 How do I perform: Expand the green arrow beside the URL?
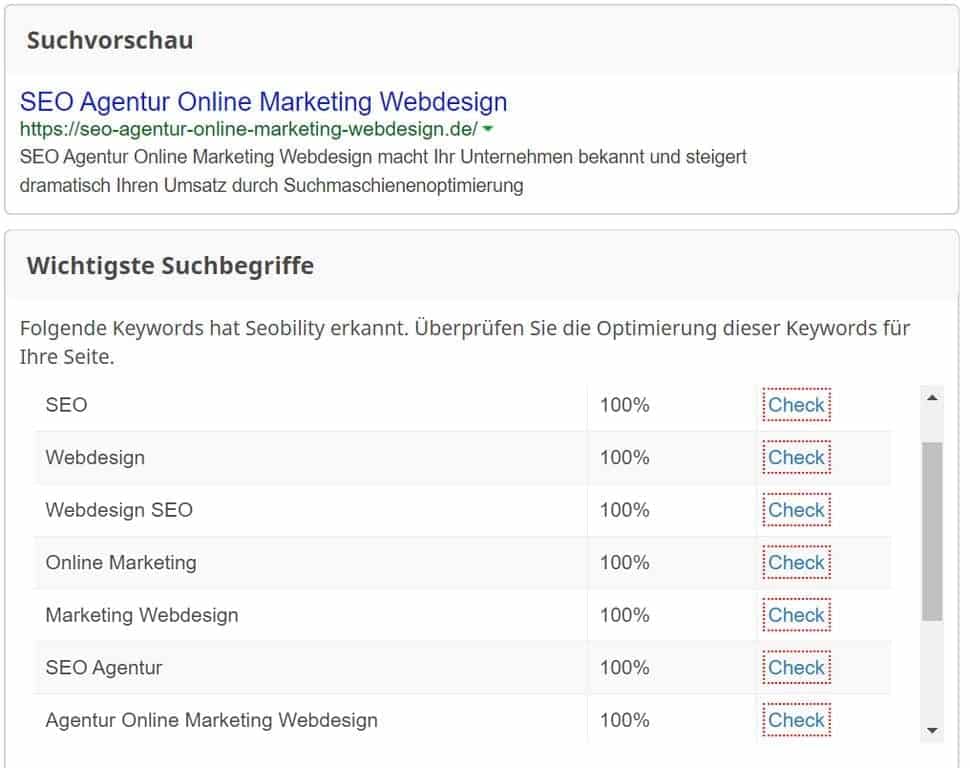pyautogui.click(x=487, y=129)
